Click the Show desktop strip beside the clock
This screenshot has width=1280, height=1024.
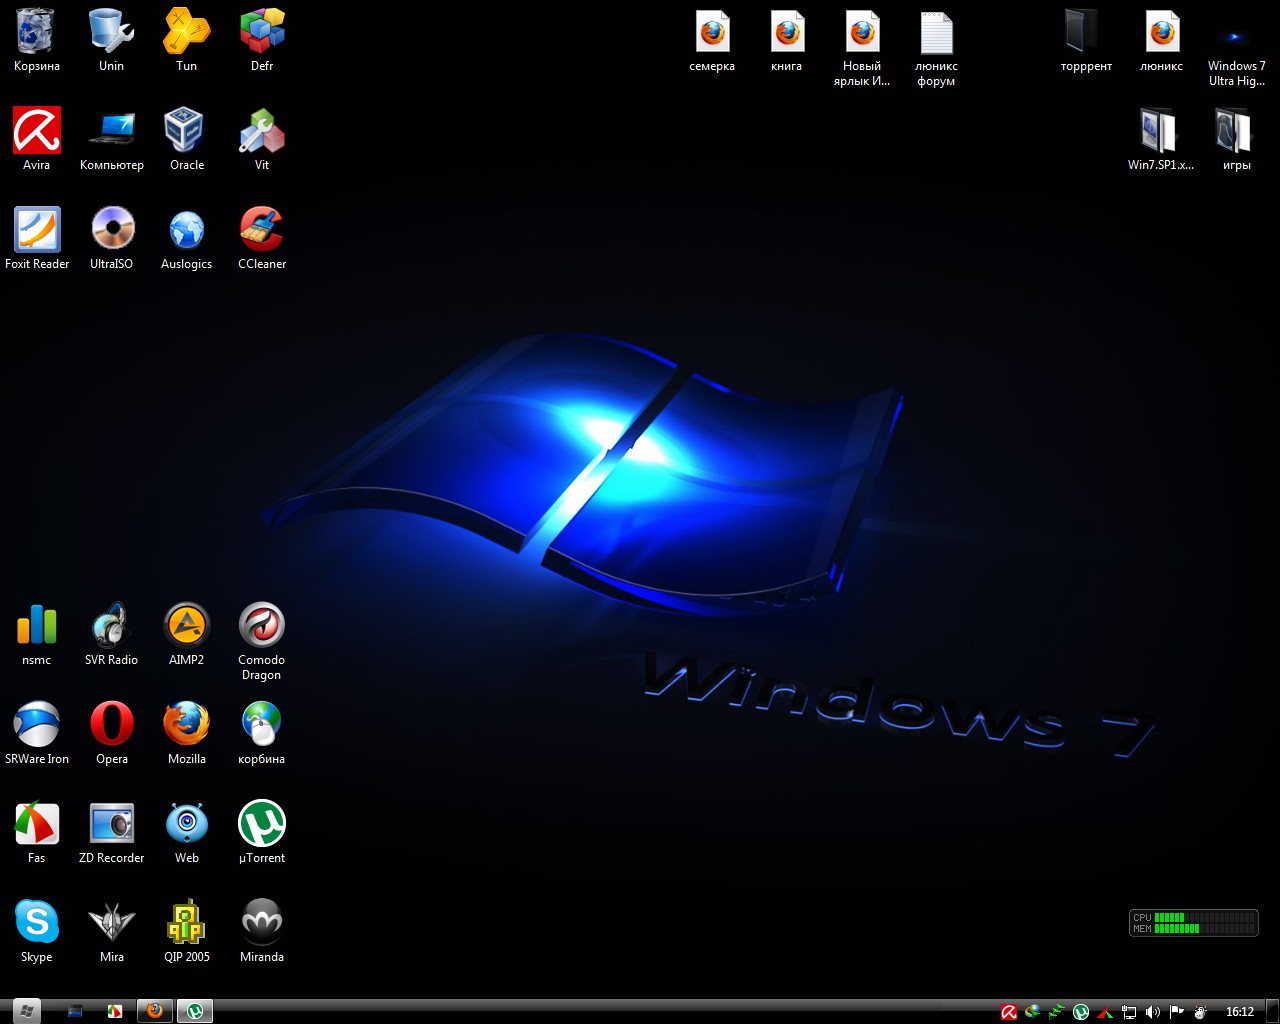pos(1272,1012)
